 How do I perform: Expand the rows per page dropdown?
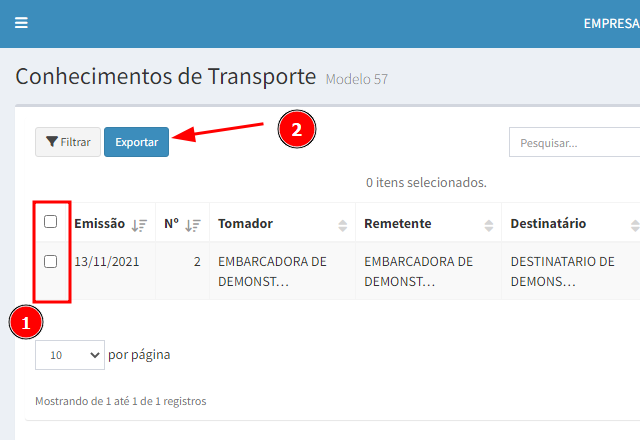tap(69, 354)
